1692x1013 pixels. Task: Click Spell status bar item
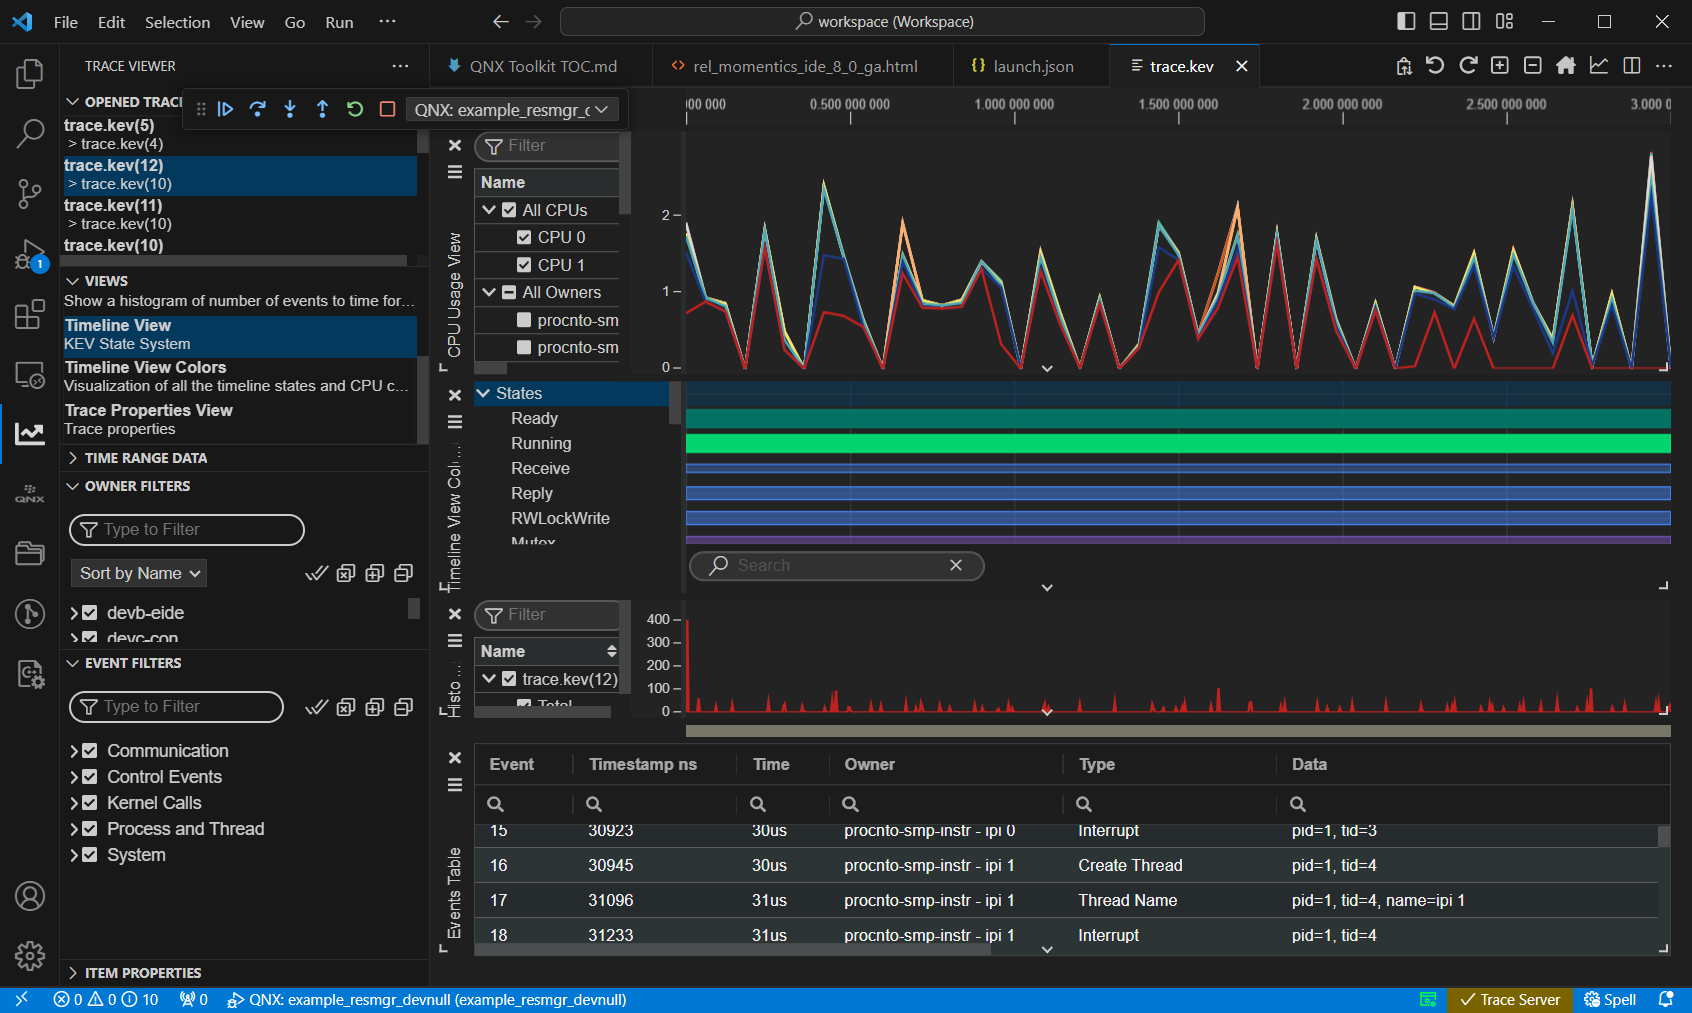coord(1610,1000)
